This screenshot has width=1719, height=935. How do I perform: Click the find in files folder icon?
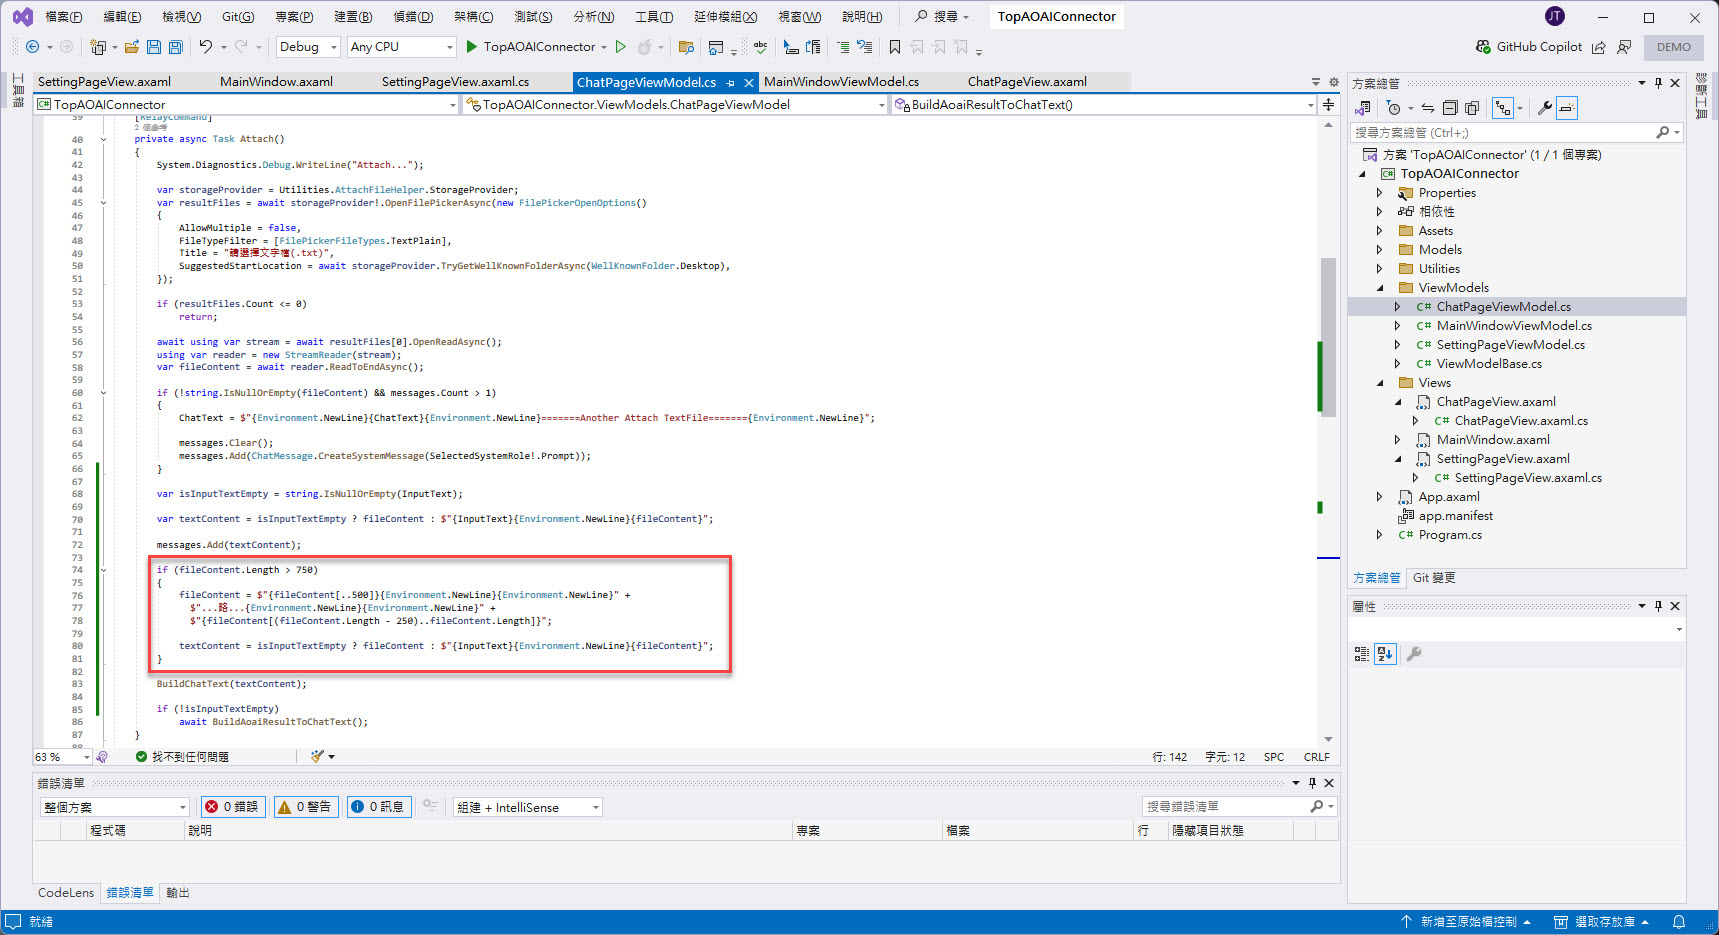click(x=686, y=47)
